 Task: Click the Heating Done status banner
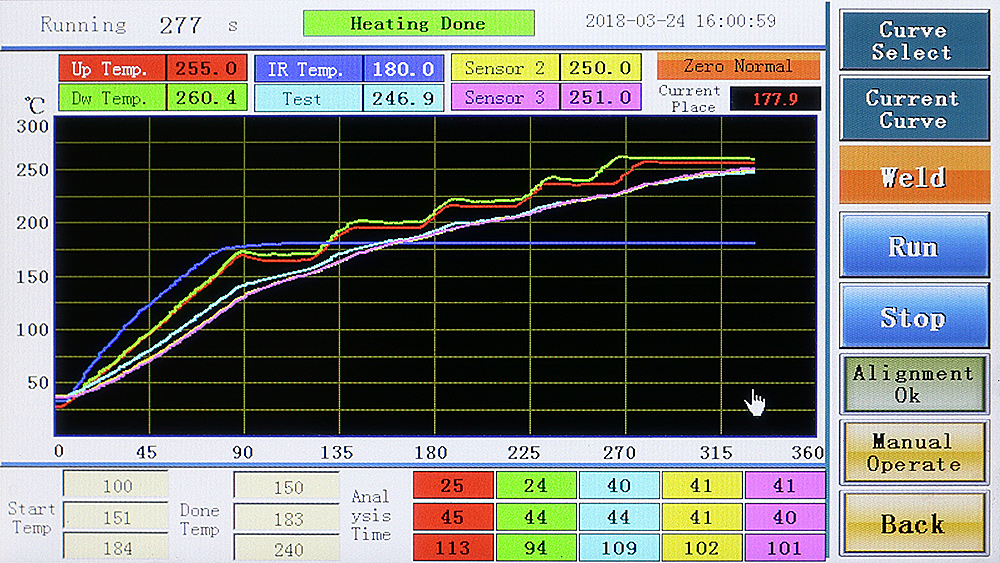click(418, 24)
